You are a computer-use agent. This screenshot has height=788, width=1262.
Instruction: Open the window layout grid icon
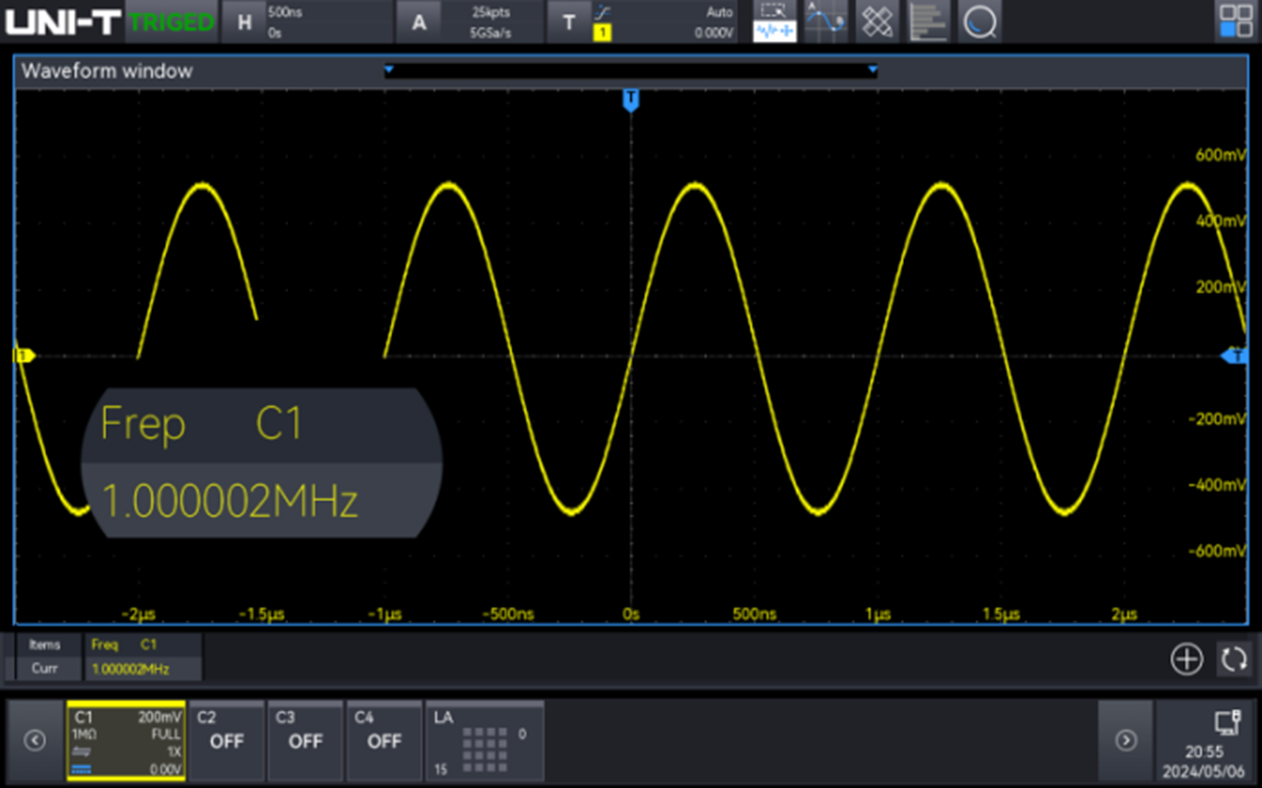pyautogui.click(x=1237, y=21)
